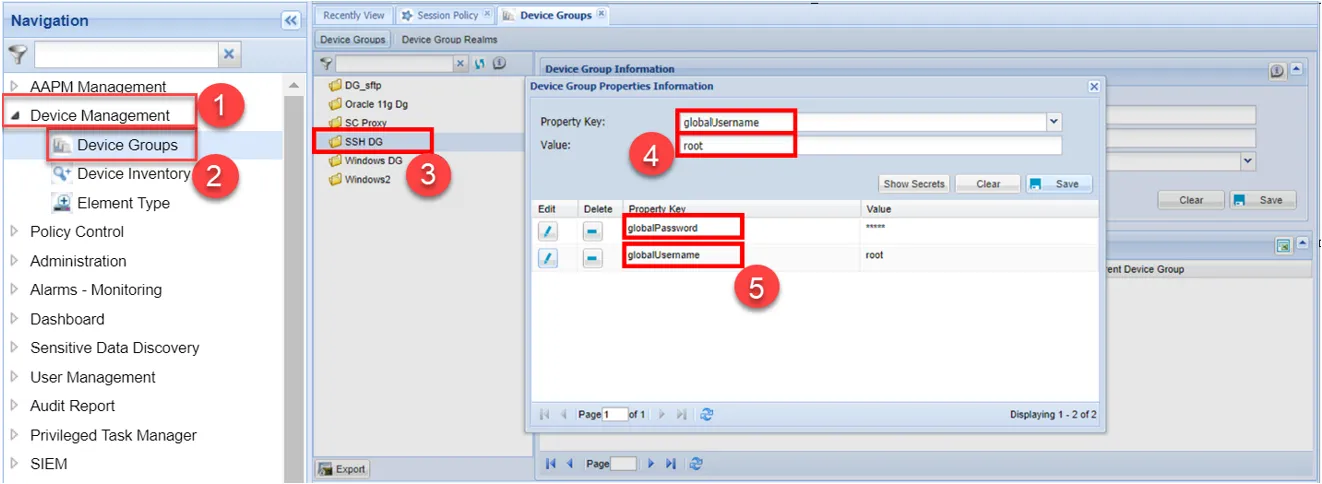Delete the globalPassword property row

pos(593,229)
